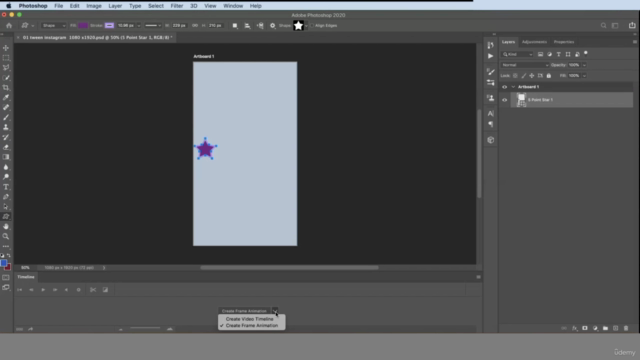Select the Path Selection tool
This screenshot has height=360, width=640.
pos(6,207)
